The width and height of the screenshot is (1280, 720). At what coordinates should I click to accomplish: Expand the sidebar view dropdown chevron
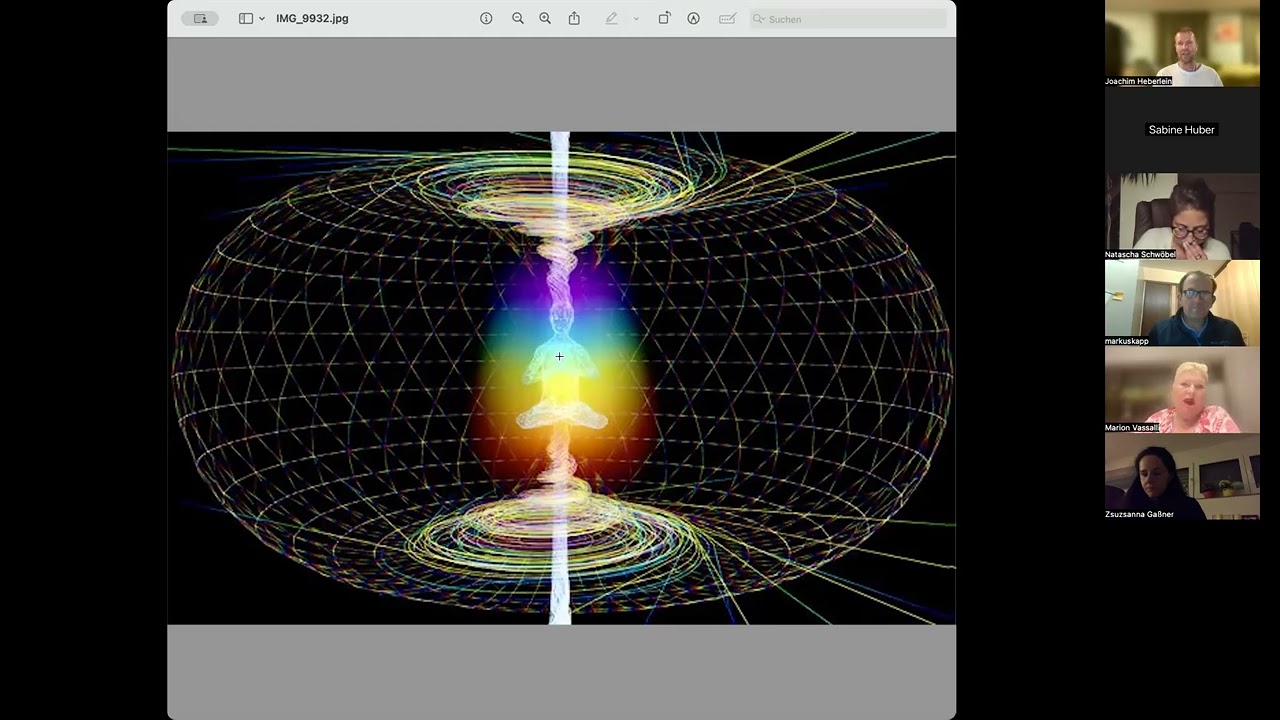pyautogui.click(x=262, y=18)
